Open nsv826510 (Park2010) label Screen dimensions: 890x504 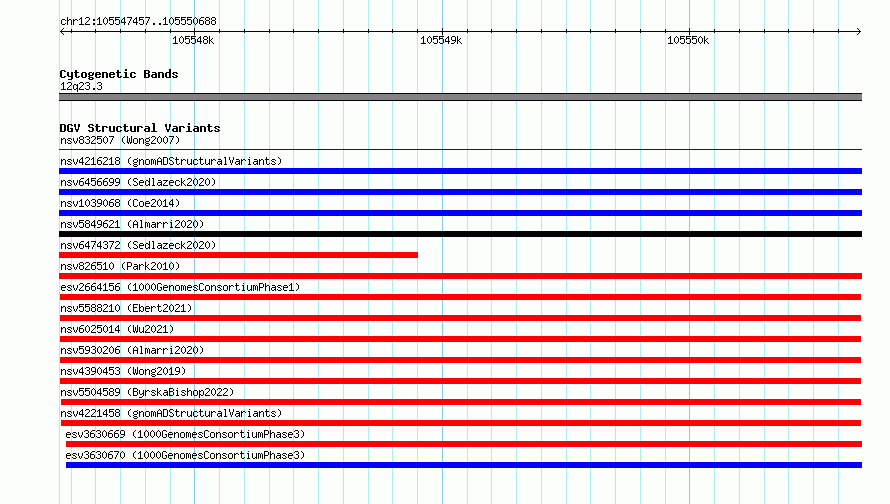120,266
